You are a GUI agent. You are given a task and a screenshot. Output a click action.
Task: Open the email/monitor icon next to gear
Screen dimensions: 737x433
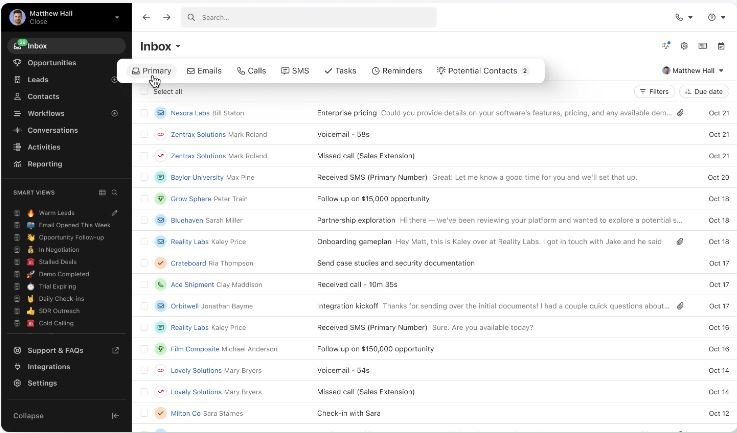(x=702, y=46)
